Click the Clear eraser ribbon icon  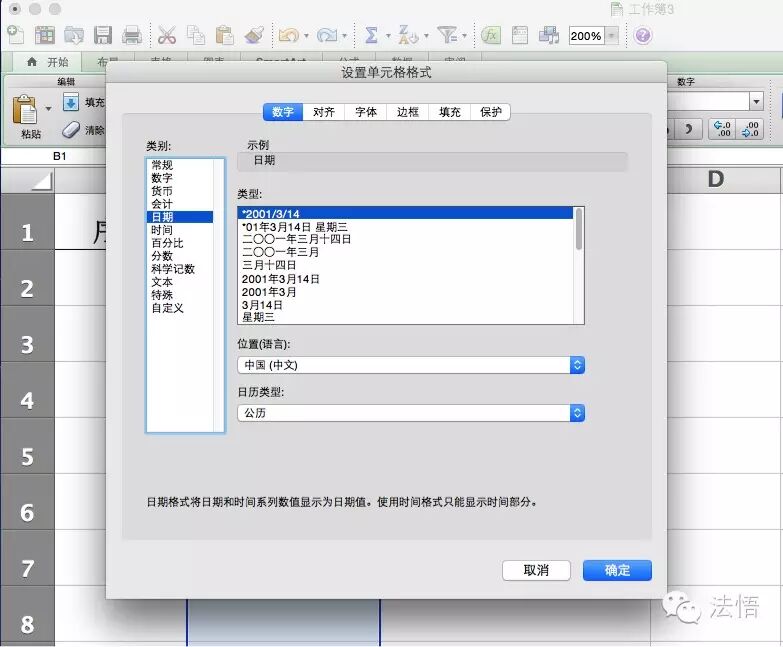(x=71, y=130)
